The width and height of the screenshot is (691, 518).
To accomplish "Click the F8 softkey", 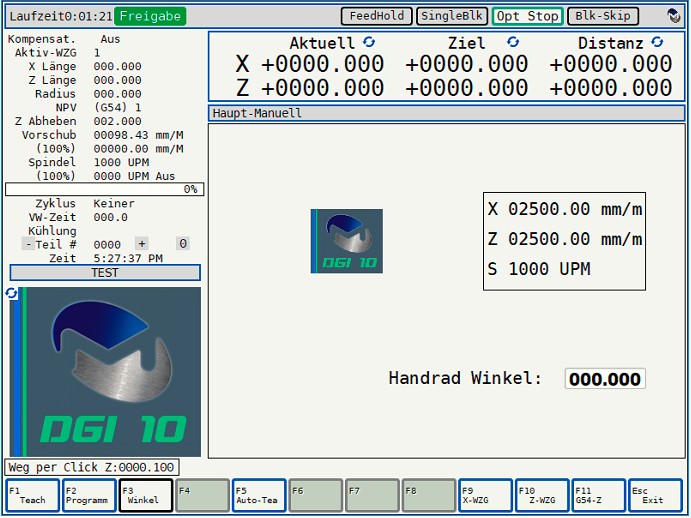I will pyautogui.click(x=429, y=496).
